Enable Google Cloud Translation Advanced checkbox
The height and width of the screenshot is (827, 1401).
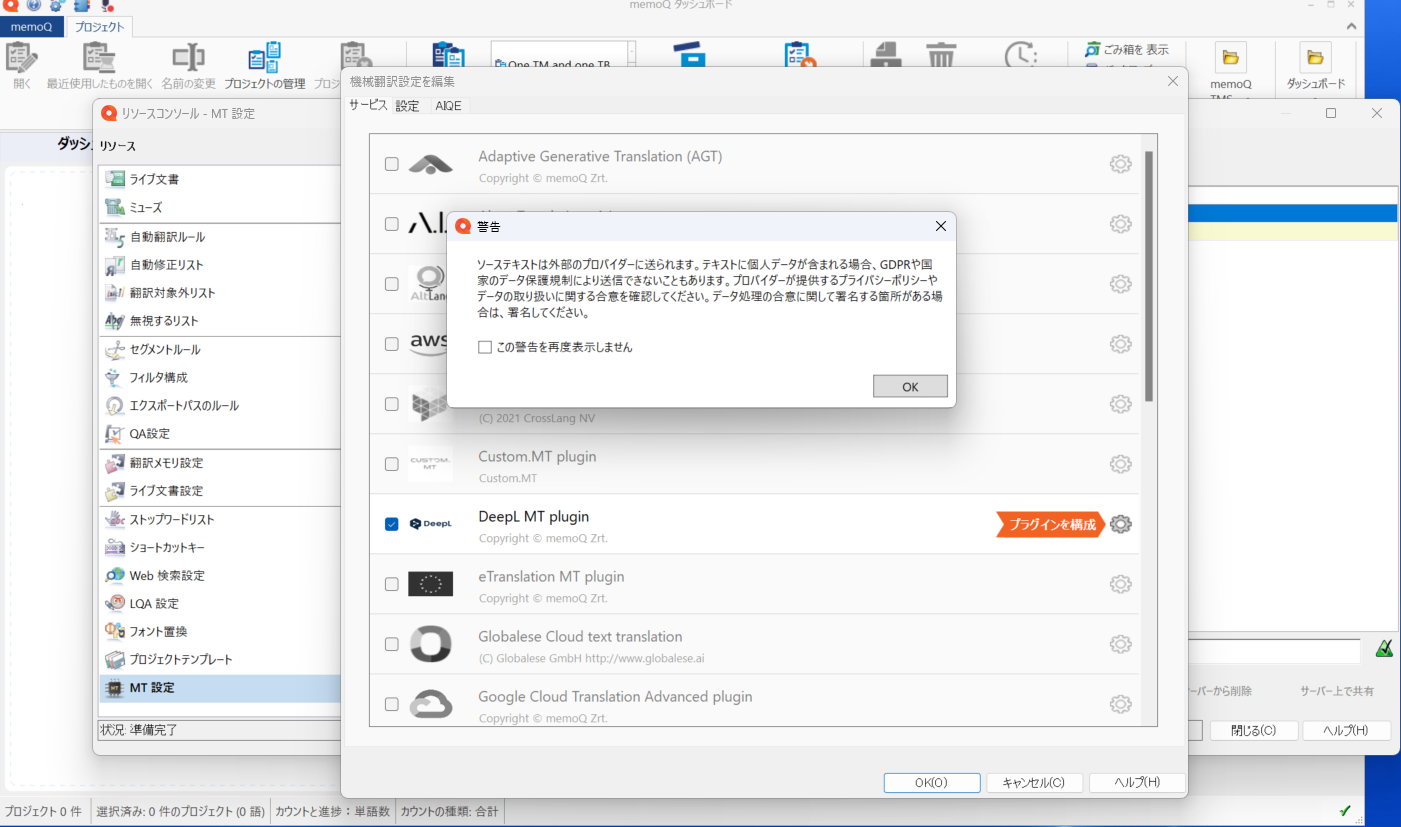pyautogui.click(x=392, y=704)
